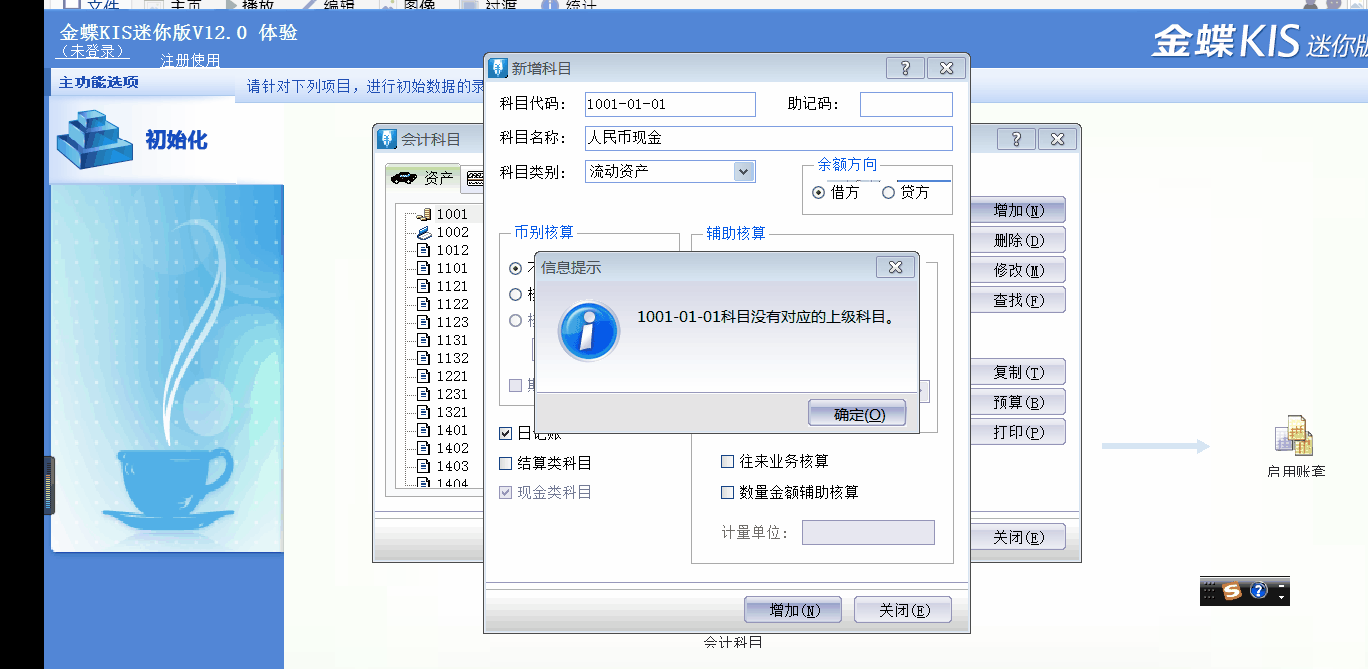Select the 1002 bank account tree icon
The height and width of the screenshot is (669, 1368).
pyautogui.click(x=423, y=232)
